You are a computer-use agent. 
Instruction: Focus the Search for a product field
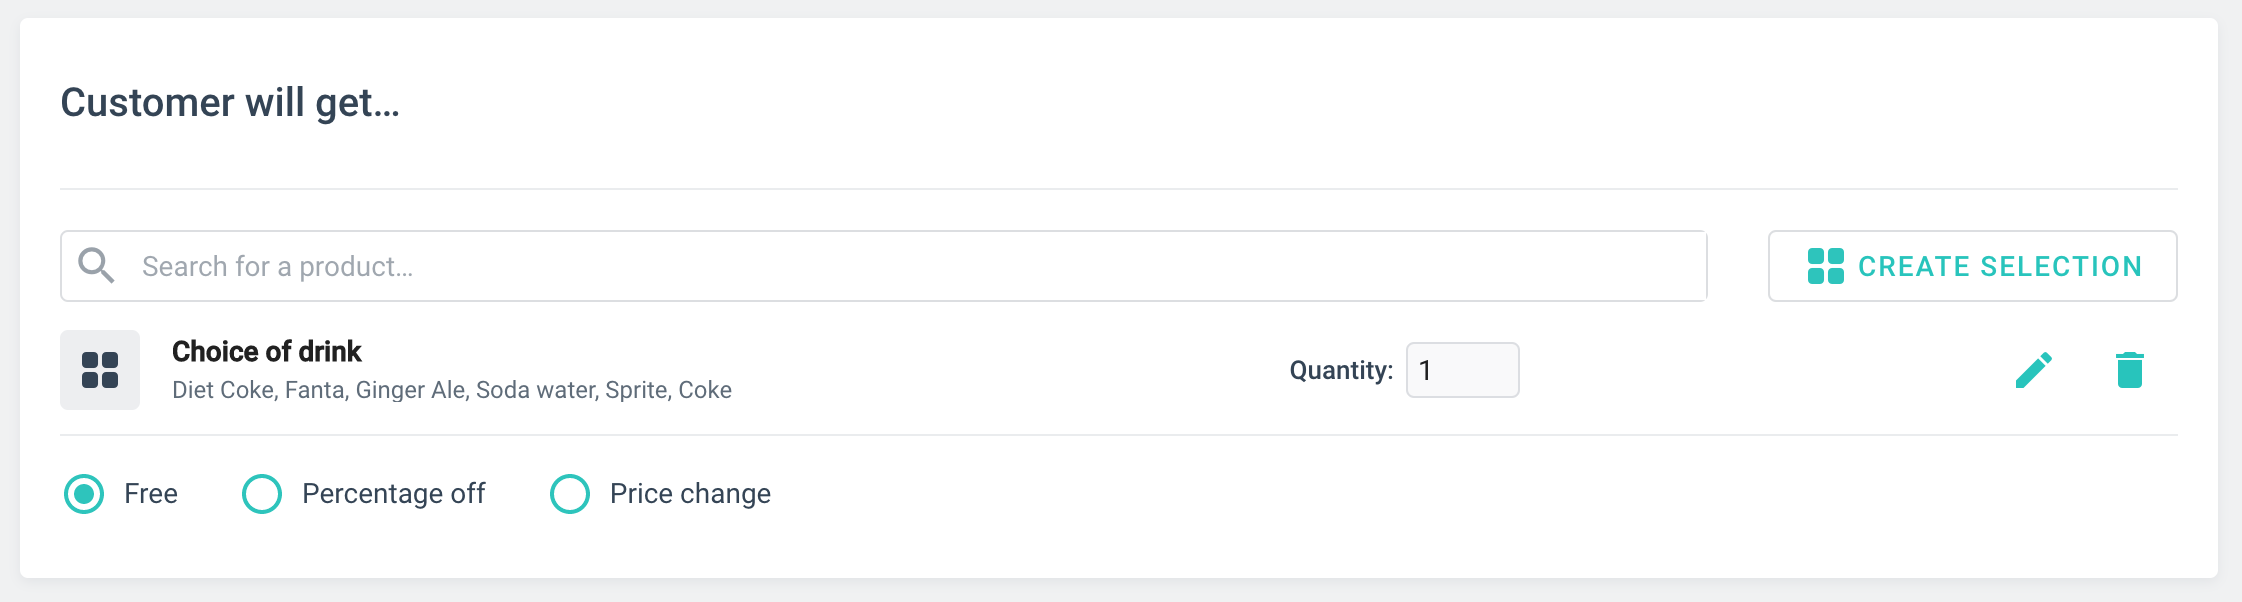(x=900, y=266)
